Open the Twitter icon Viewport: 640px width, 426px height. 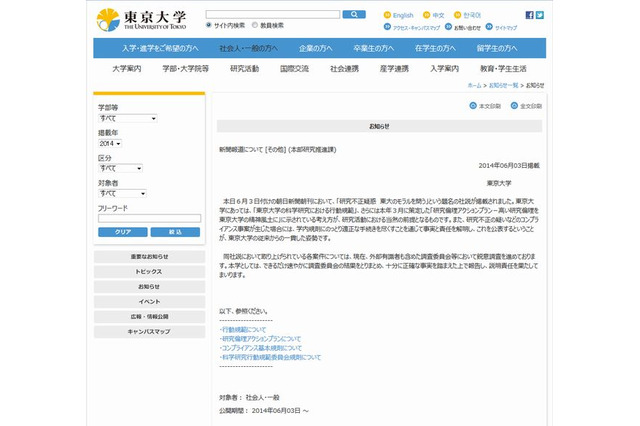pos(540,15)
